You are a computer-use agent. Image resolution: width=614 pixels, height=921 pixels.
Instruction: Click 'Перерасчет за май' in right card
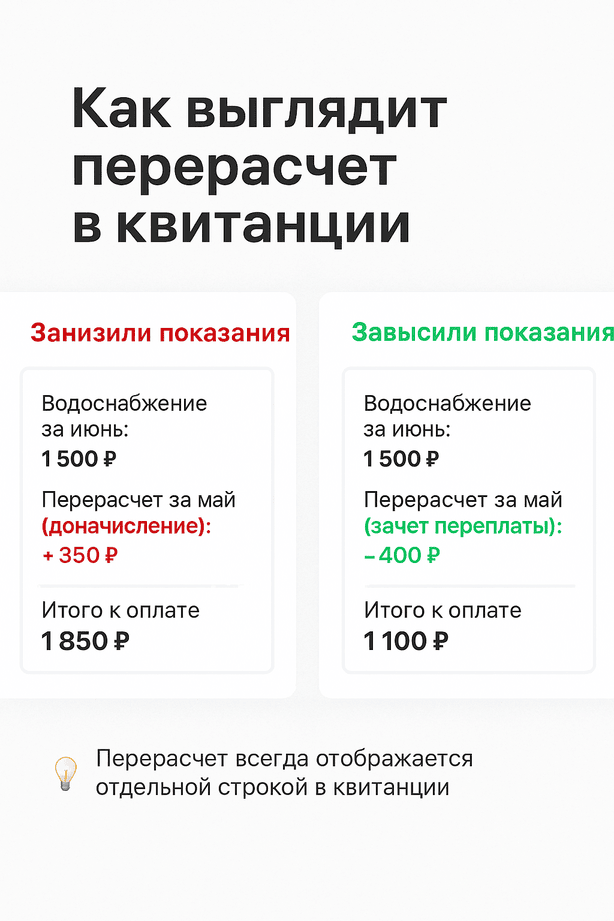(463, 500)
